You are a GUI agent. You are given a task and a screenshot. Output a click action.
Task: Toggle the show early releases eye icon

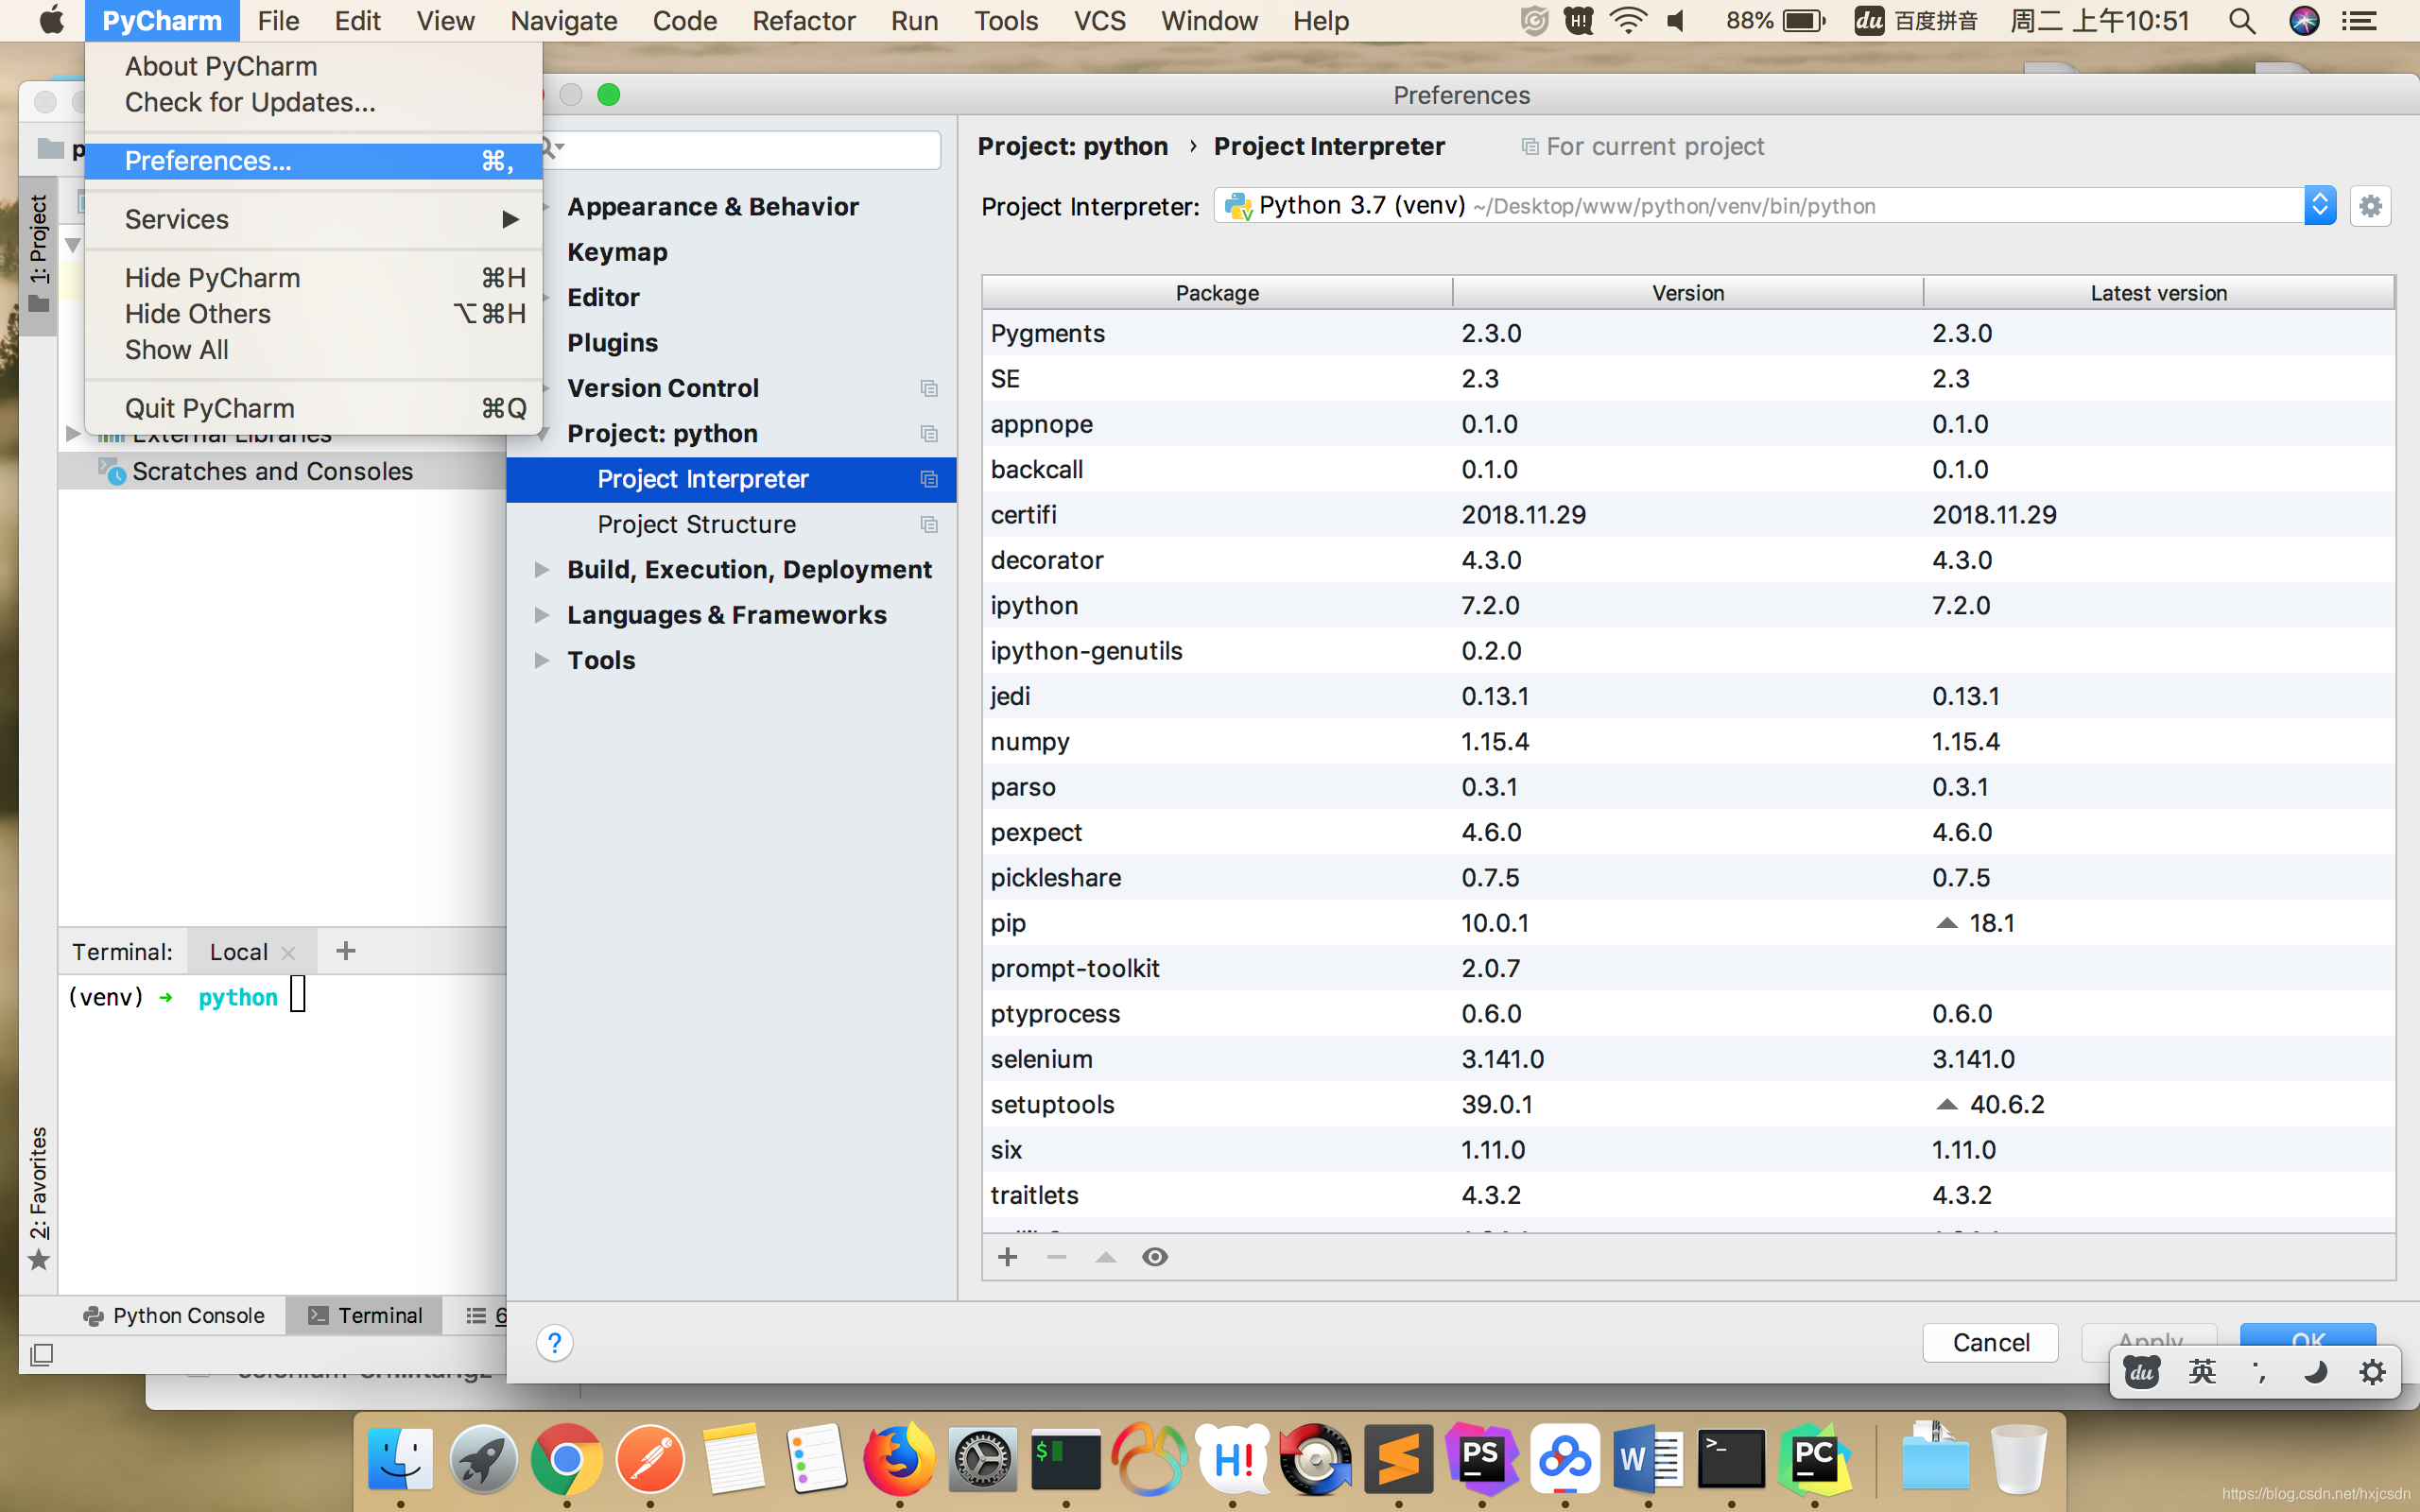pyautogui.click(x=1155, y=1257)
